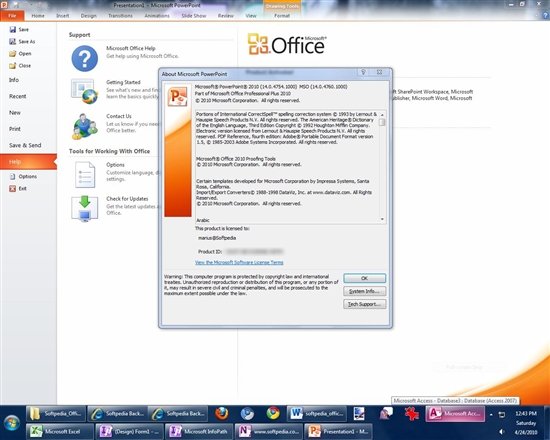Click the Open folder icon
This screenshot has height=440, width=550.
(x=13, y=53)
